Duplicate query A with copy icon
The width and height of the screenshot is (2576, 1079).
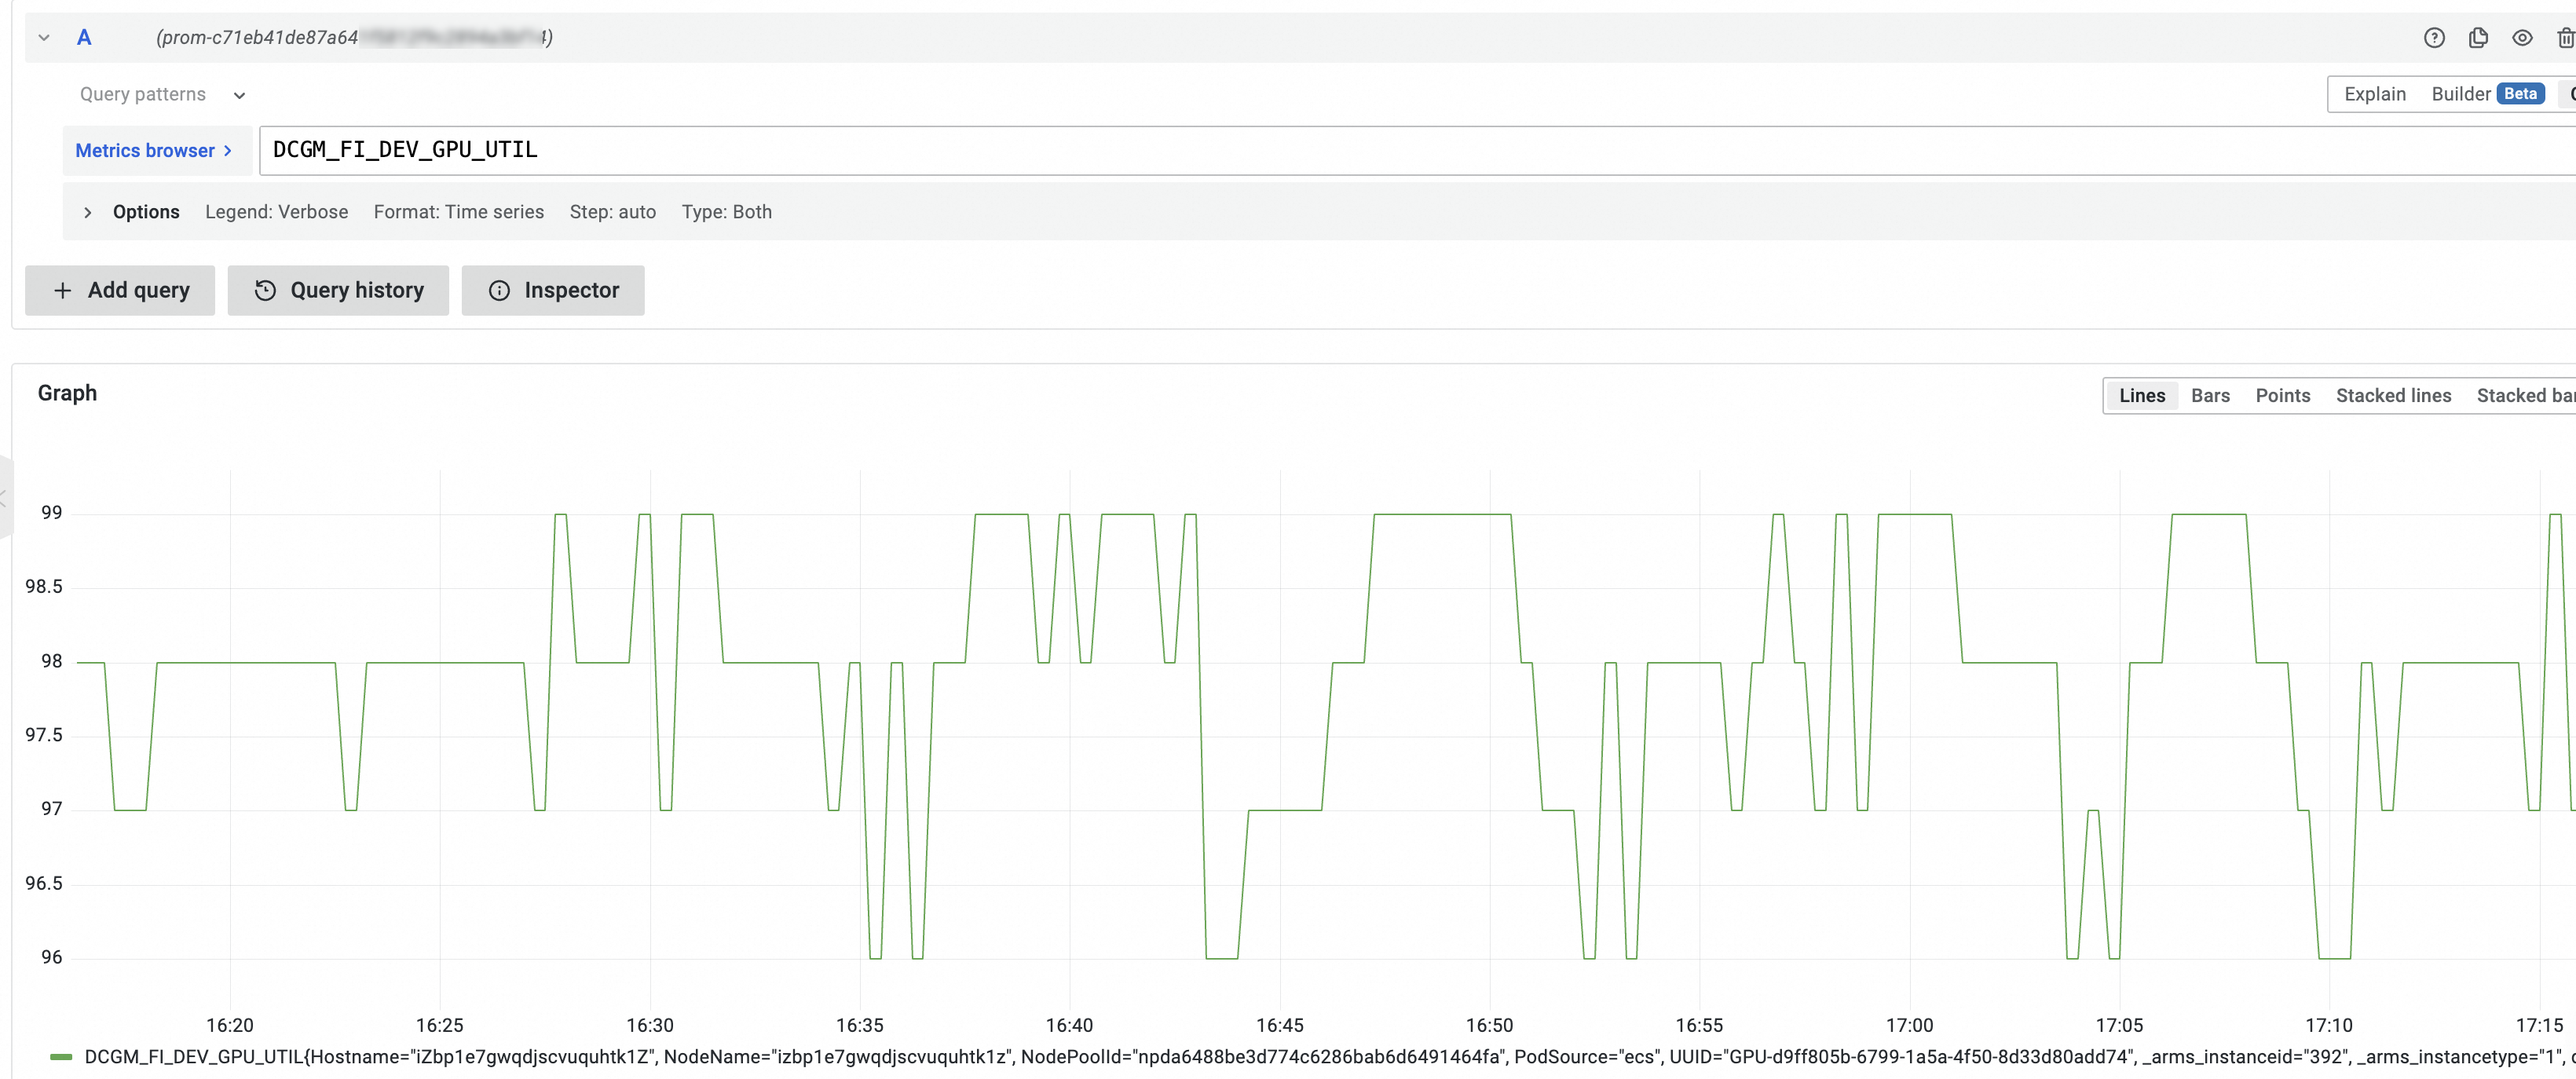click(2478, 38)
